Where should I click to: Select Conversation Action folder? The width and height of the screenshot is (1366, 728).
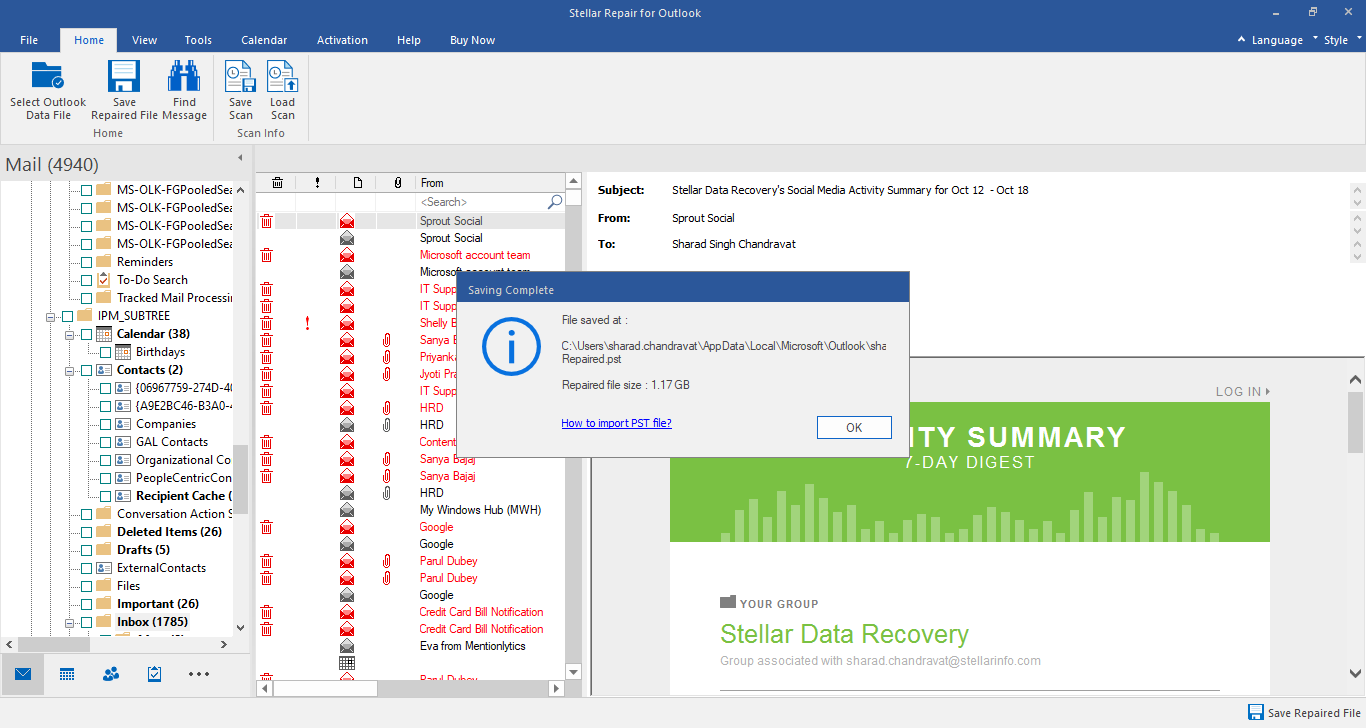point(174,514)
